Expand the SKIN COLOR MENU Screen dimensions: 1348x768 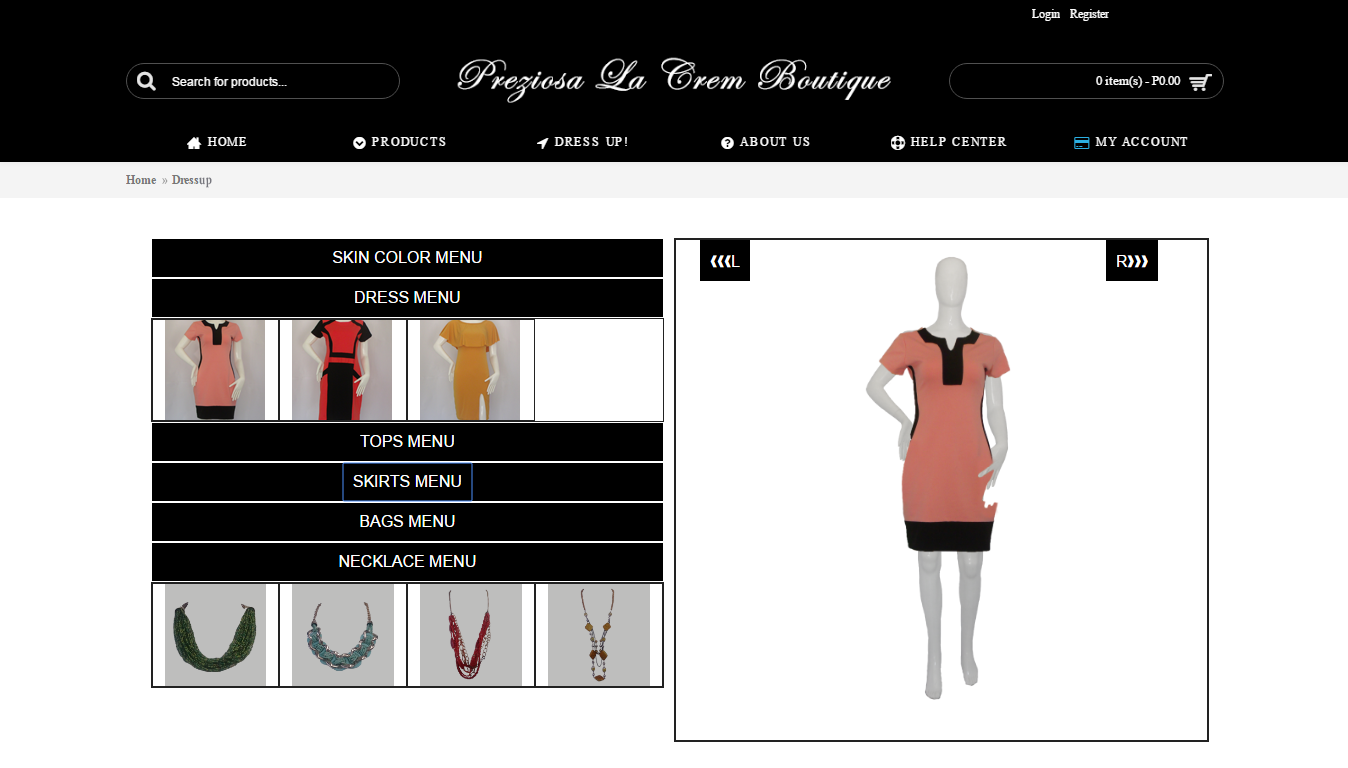(407, 258)
